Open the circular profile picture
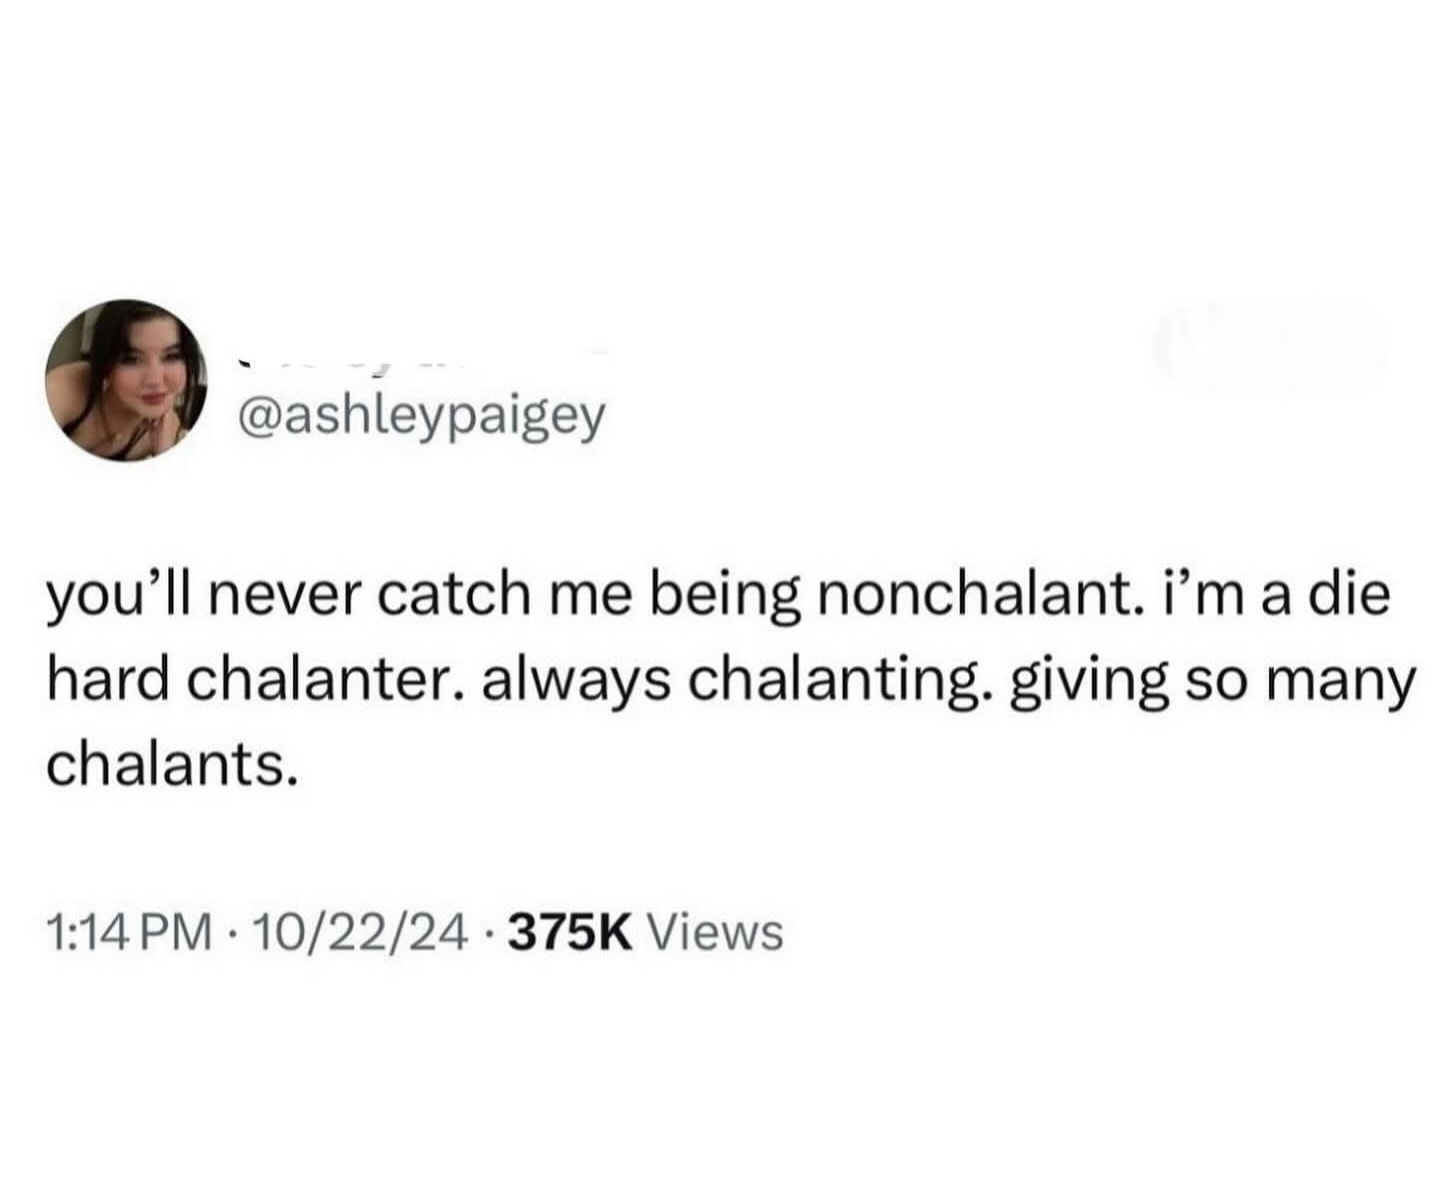 [125, 380]
